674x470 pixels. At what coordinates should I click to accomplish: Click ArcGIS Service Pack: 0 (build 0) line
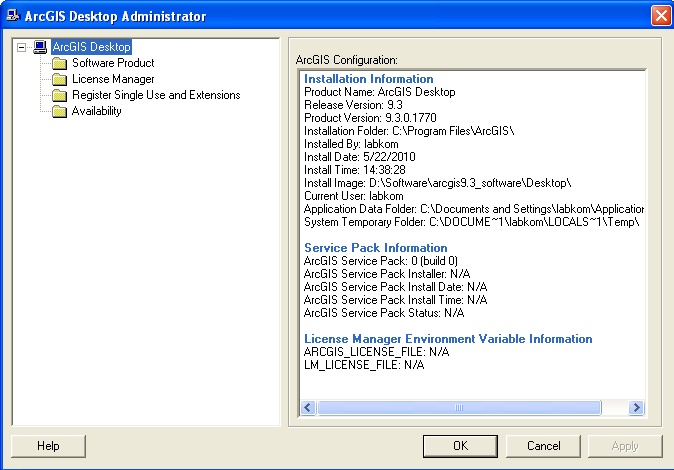[x=380, y=261]
